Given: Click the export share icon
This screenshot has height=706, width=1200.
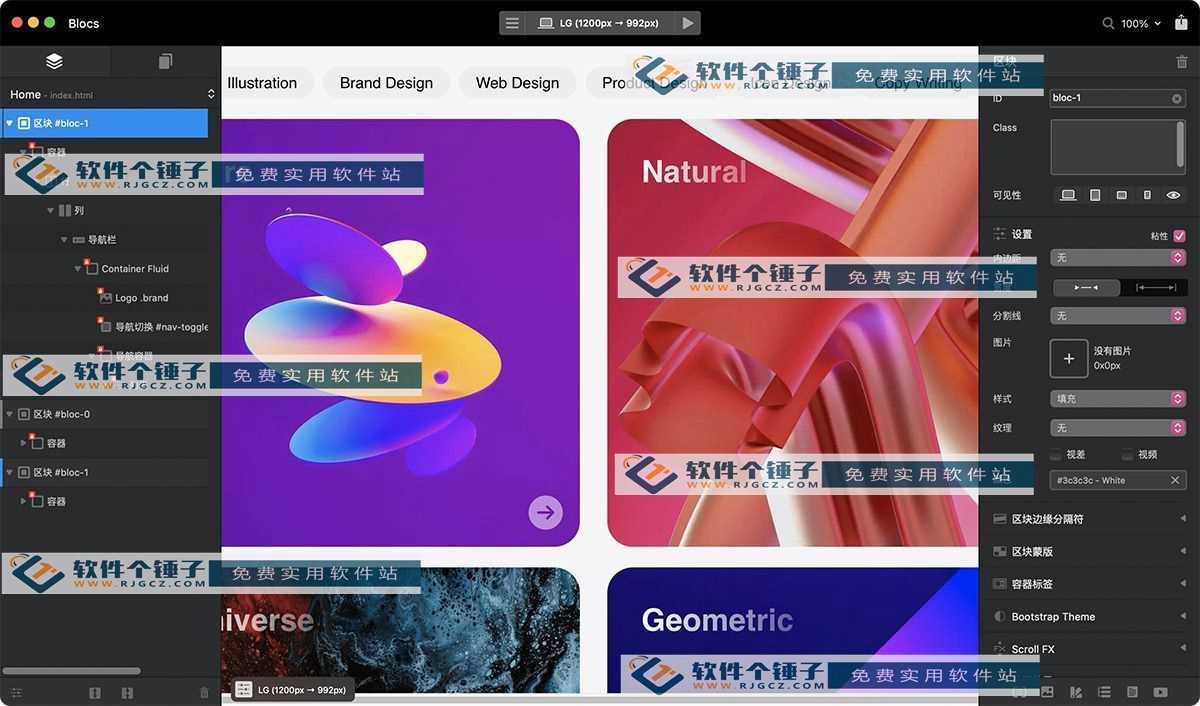Looking at the screenshot, I should (x=1180, y=22).
